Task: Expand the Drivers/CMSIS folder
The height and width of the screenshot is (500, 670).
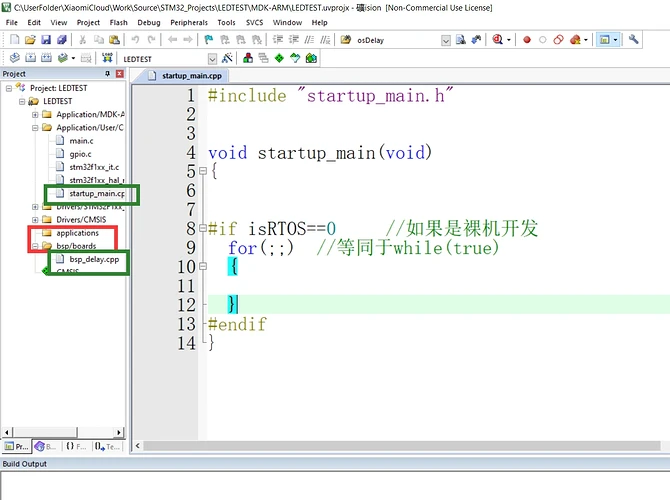Action: pyautogui.click(x=35, y=219)
